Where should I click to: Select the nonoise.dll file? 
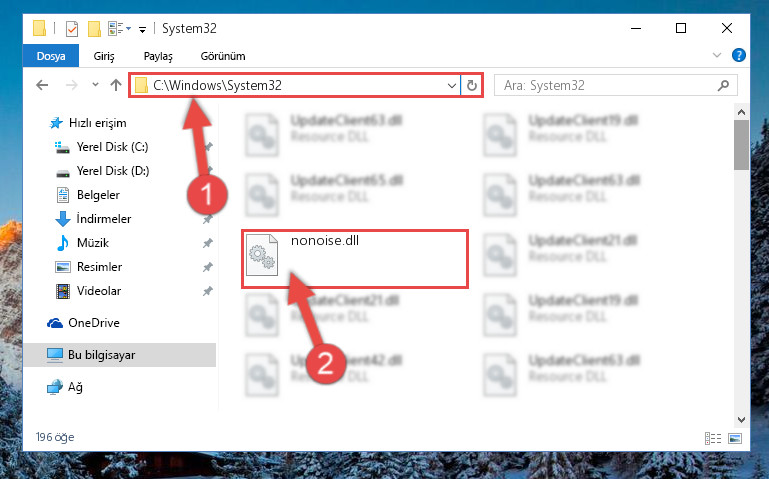(x=355, y=259)
